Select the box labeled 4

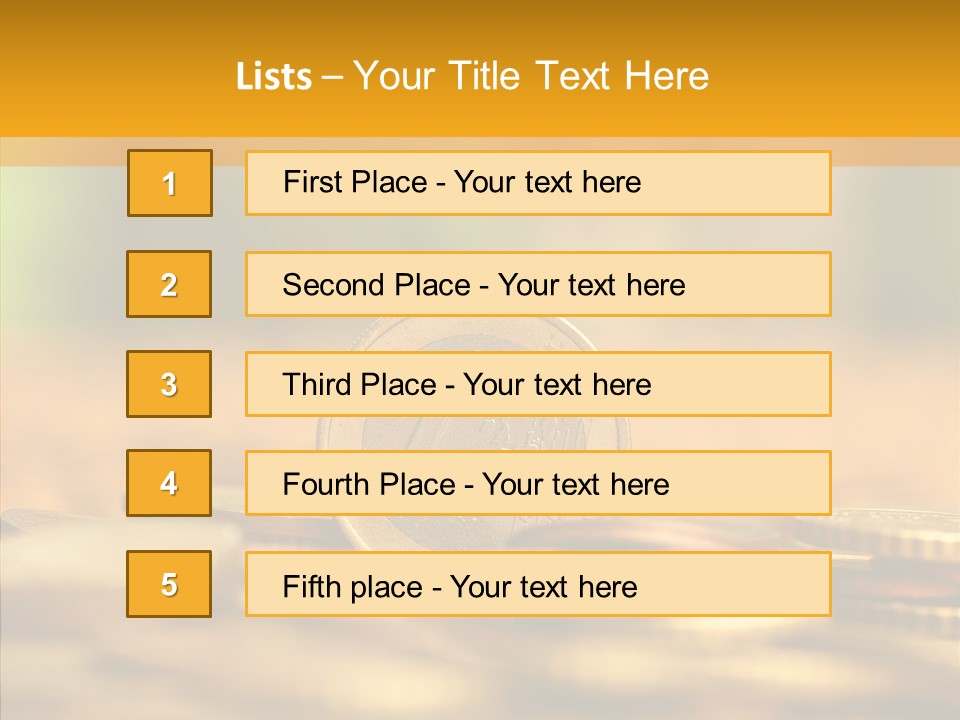[x=169, y=483]
